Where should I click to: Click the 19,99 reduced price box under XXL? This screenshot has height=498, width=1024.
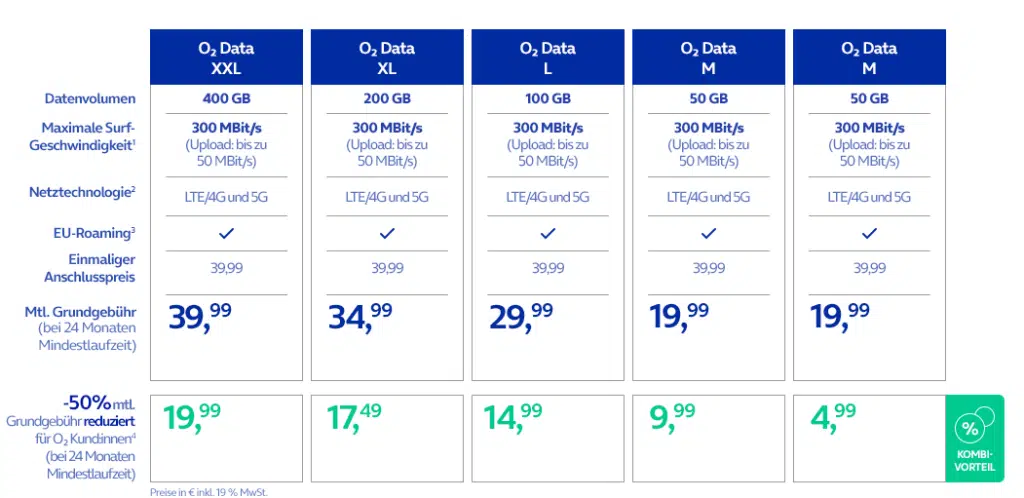(x=226, y=438)
